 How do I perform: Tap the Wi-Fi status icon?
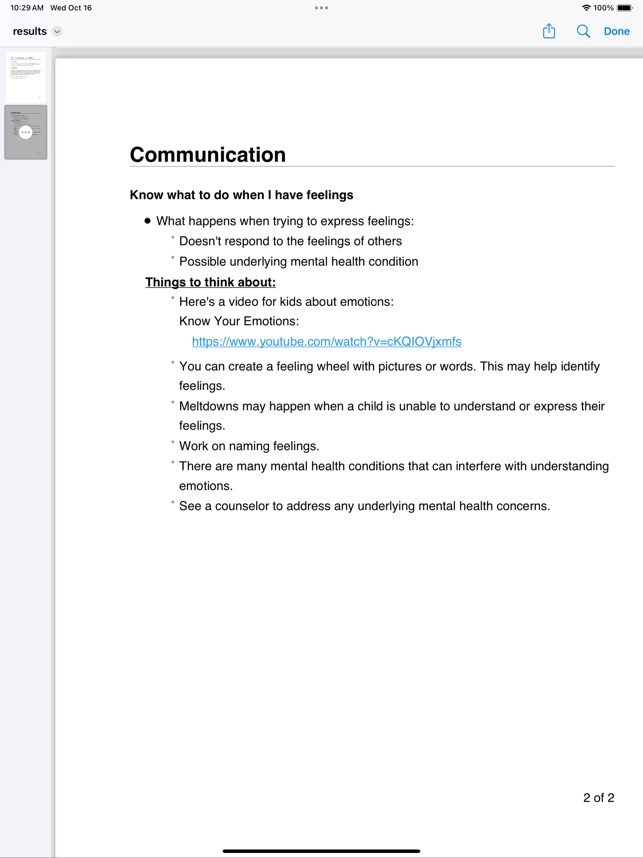point(586,8)
